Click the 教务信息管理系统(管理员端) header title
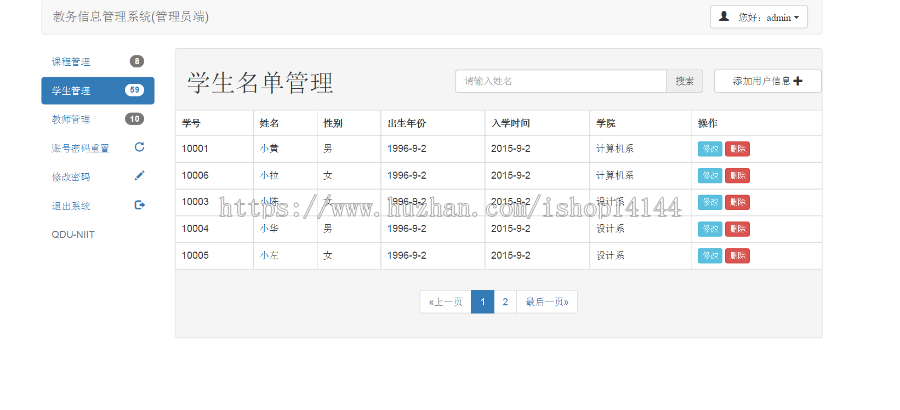Image resolution: width=900 pixels, height=410 pixels. 131,17
